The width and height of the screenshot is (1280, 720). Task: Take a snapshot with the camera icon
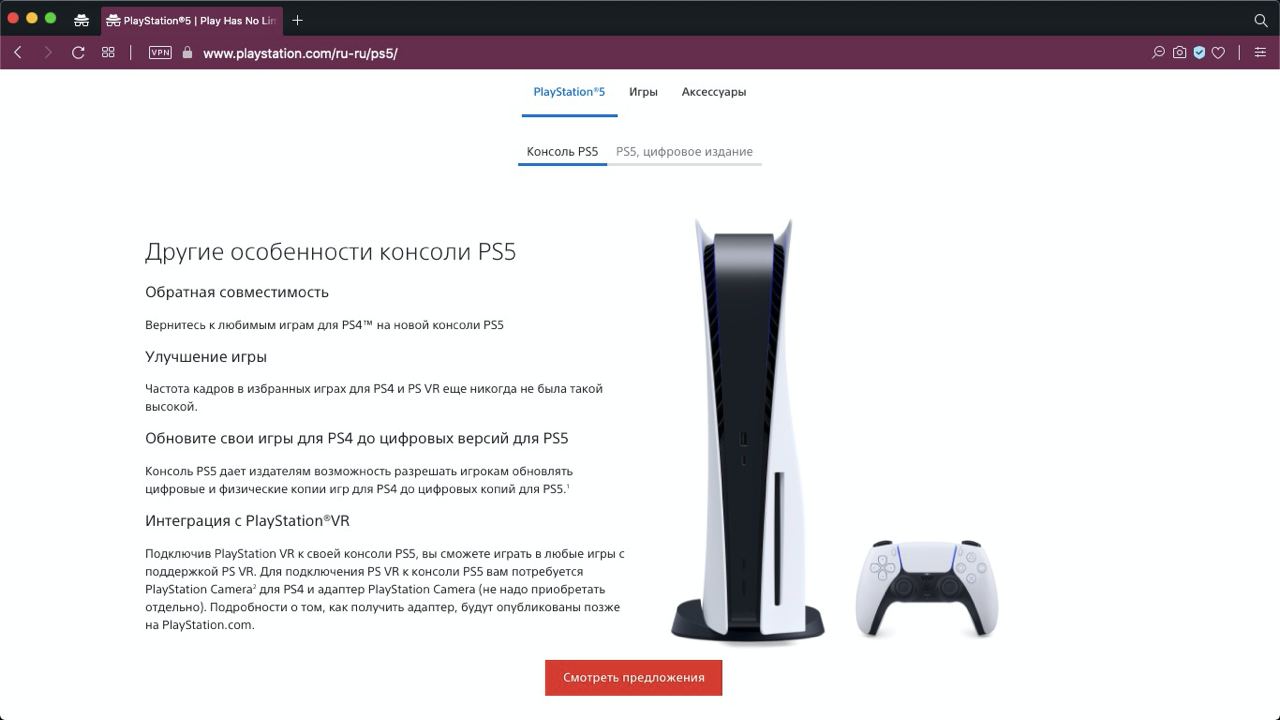tap(1179, 52)
